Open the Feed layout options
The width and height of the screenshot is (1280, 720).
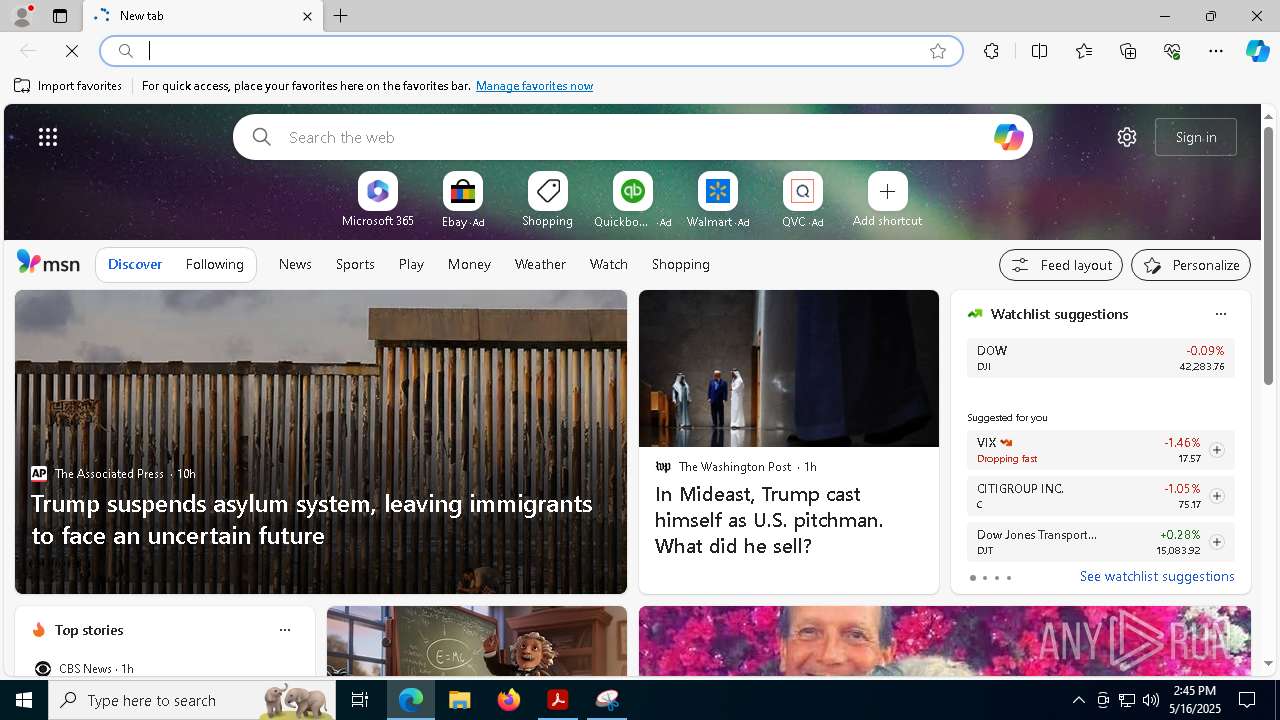click(1061, 265)
